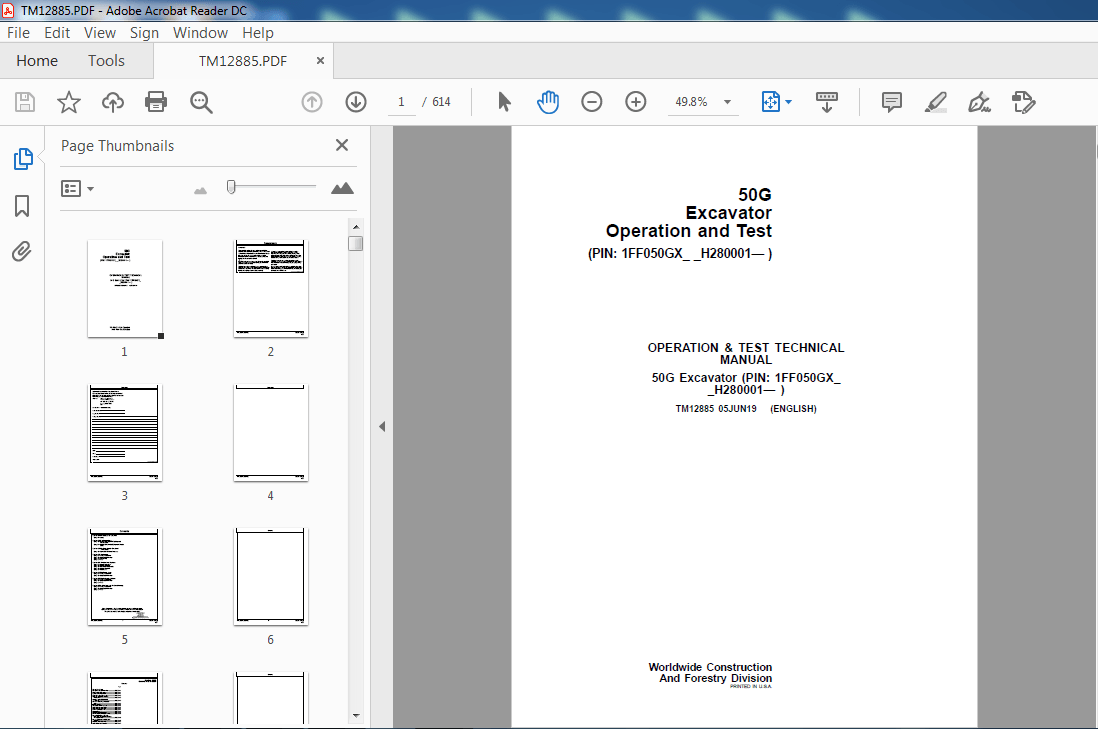
Task: Click the Print icon
Action: click(x=156, y=101)
